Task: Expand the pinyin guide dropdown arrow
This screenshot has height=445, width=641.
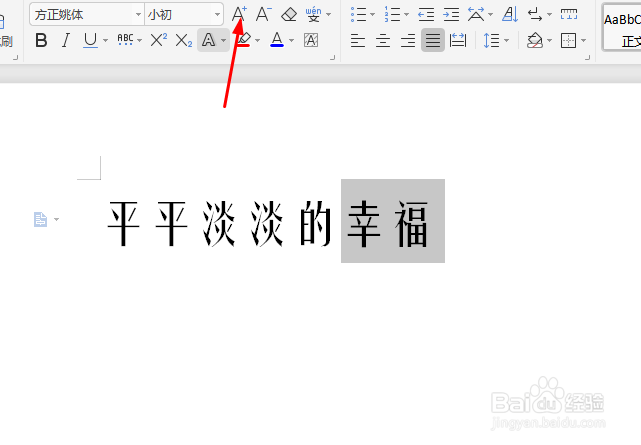Action: pos(329,15)
